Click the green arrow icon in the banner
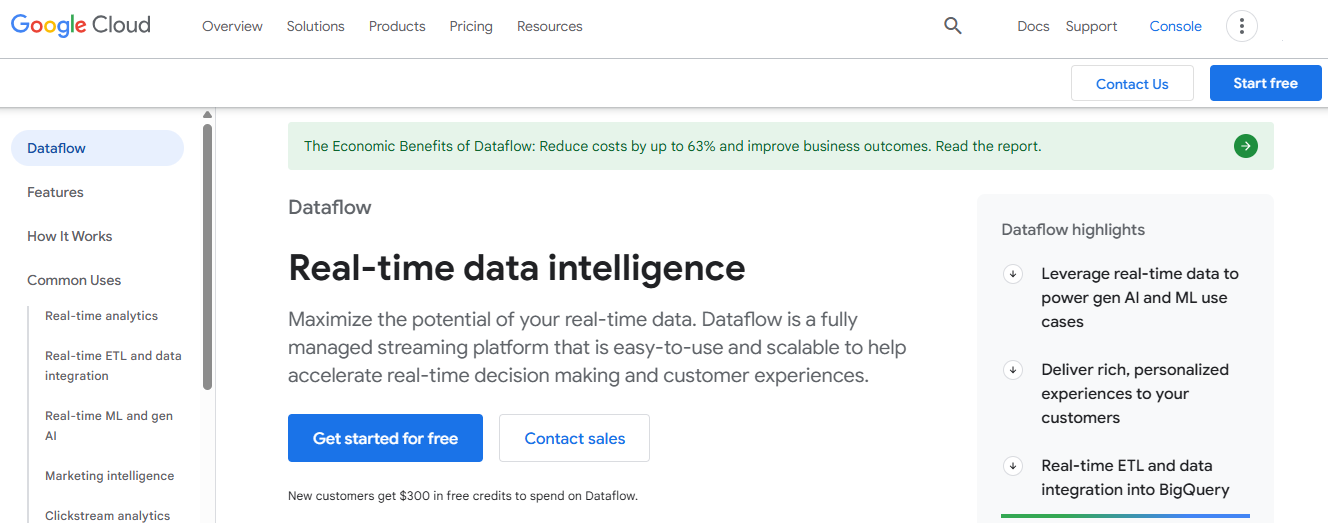The image size is (1328, 523). click(1245, 146)
